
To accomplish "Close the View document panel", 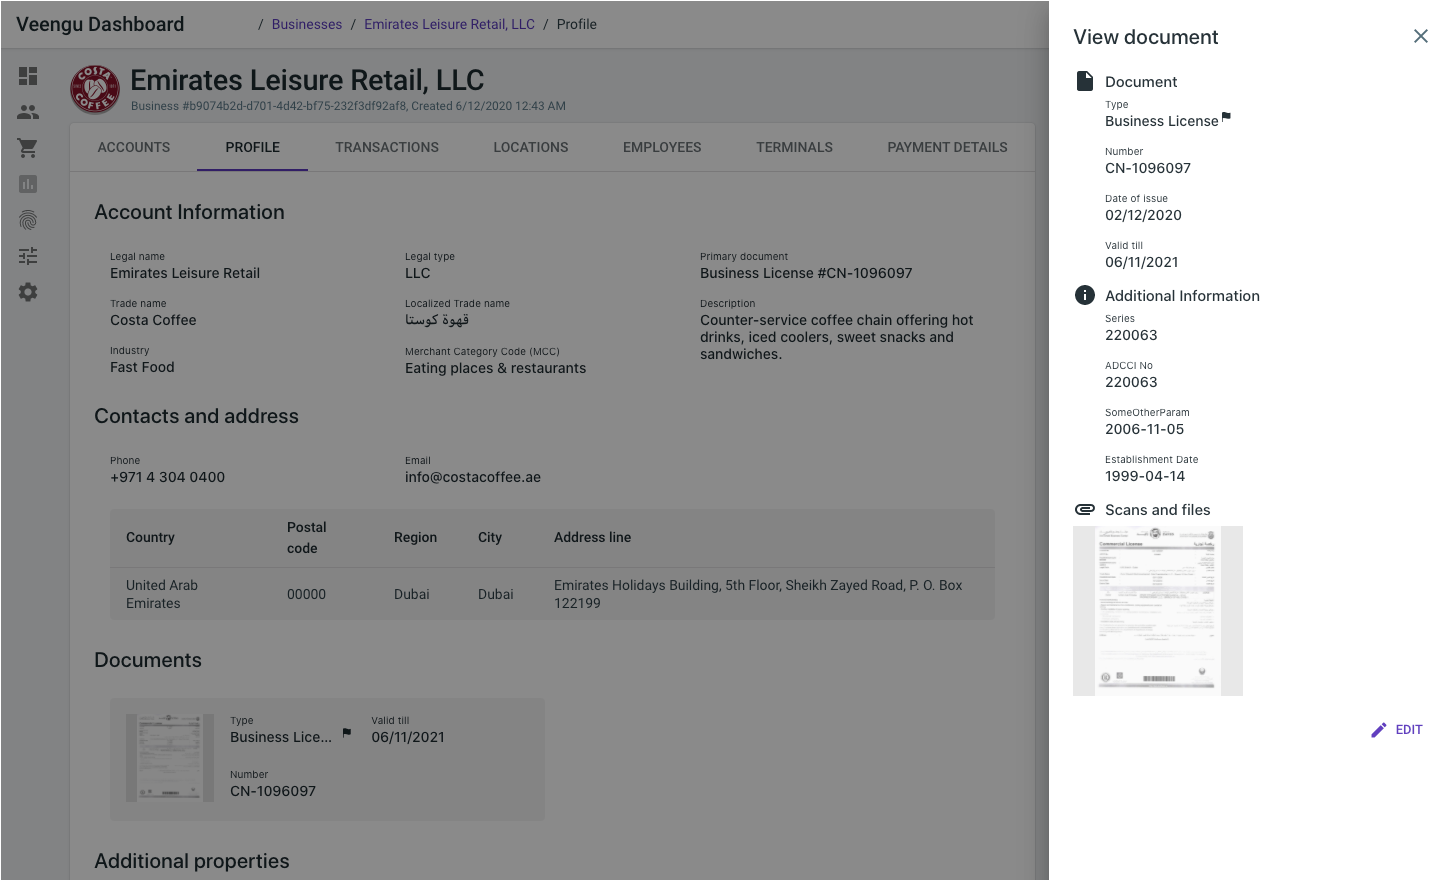I will tap(1421, 36).
